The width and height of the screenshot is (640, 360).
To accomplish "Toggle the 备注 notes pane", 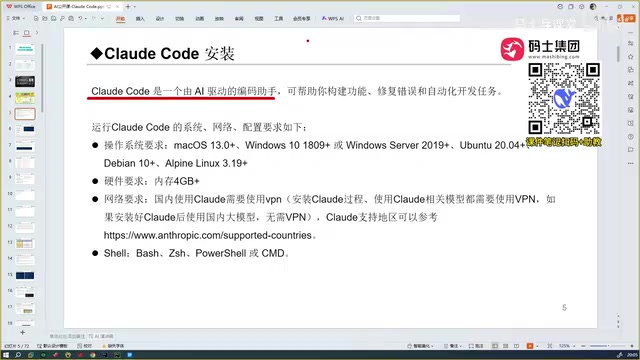I will 453,346.
